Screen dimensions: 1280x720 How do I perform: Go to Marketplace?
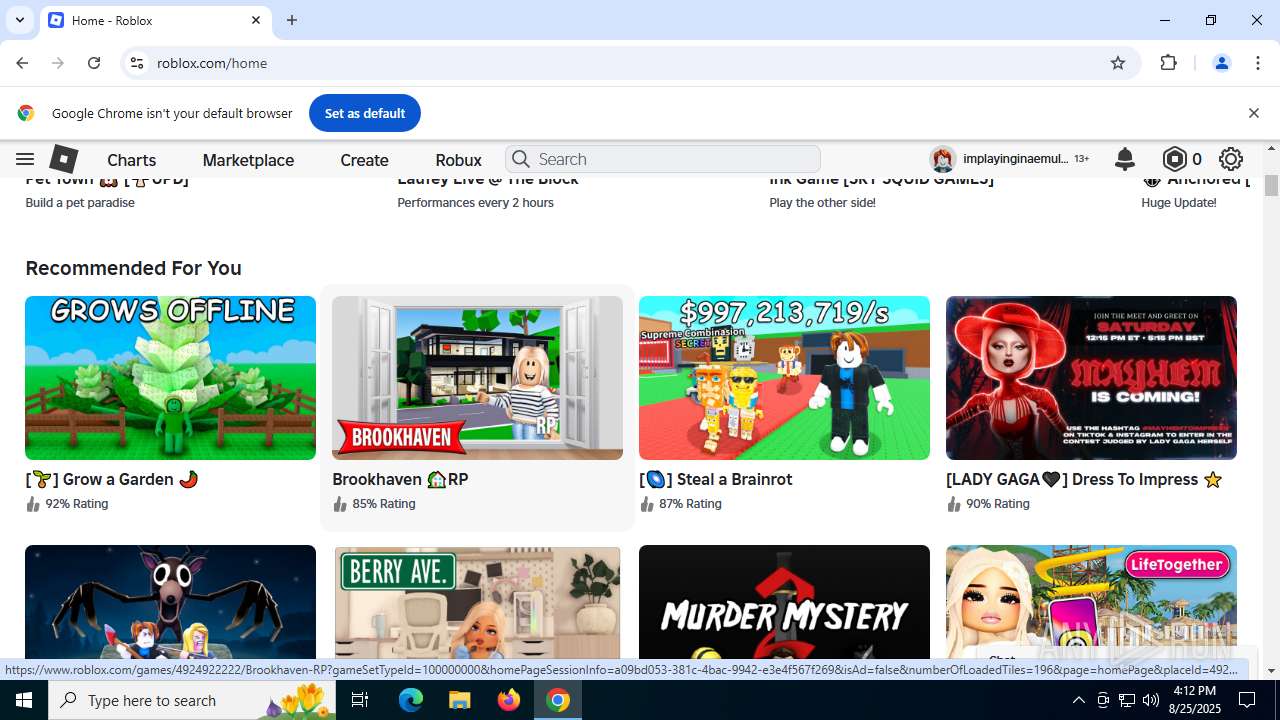click(248, 160)
